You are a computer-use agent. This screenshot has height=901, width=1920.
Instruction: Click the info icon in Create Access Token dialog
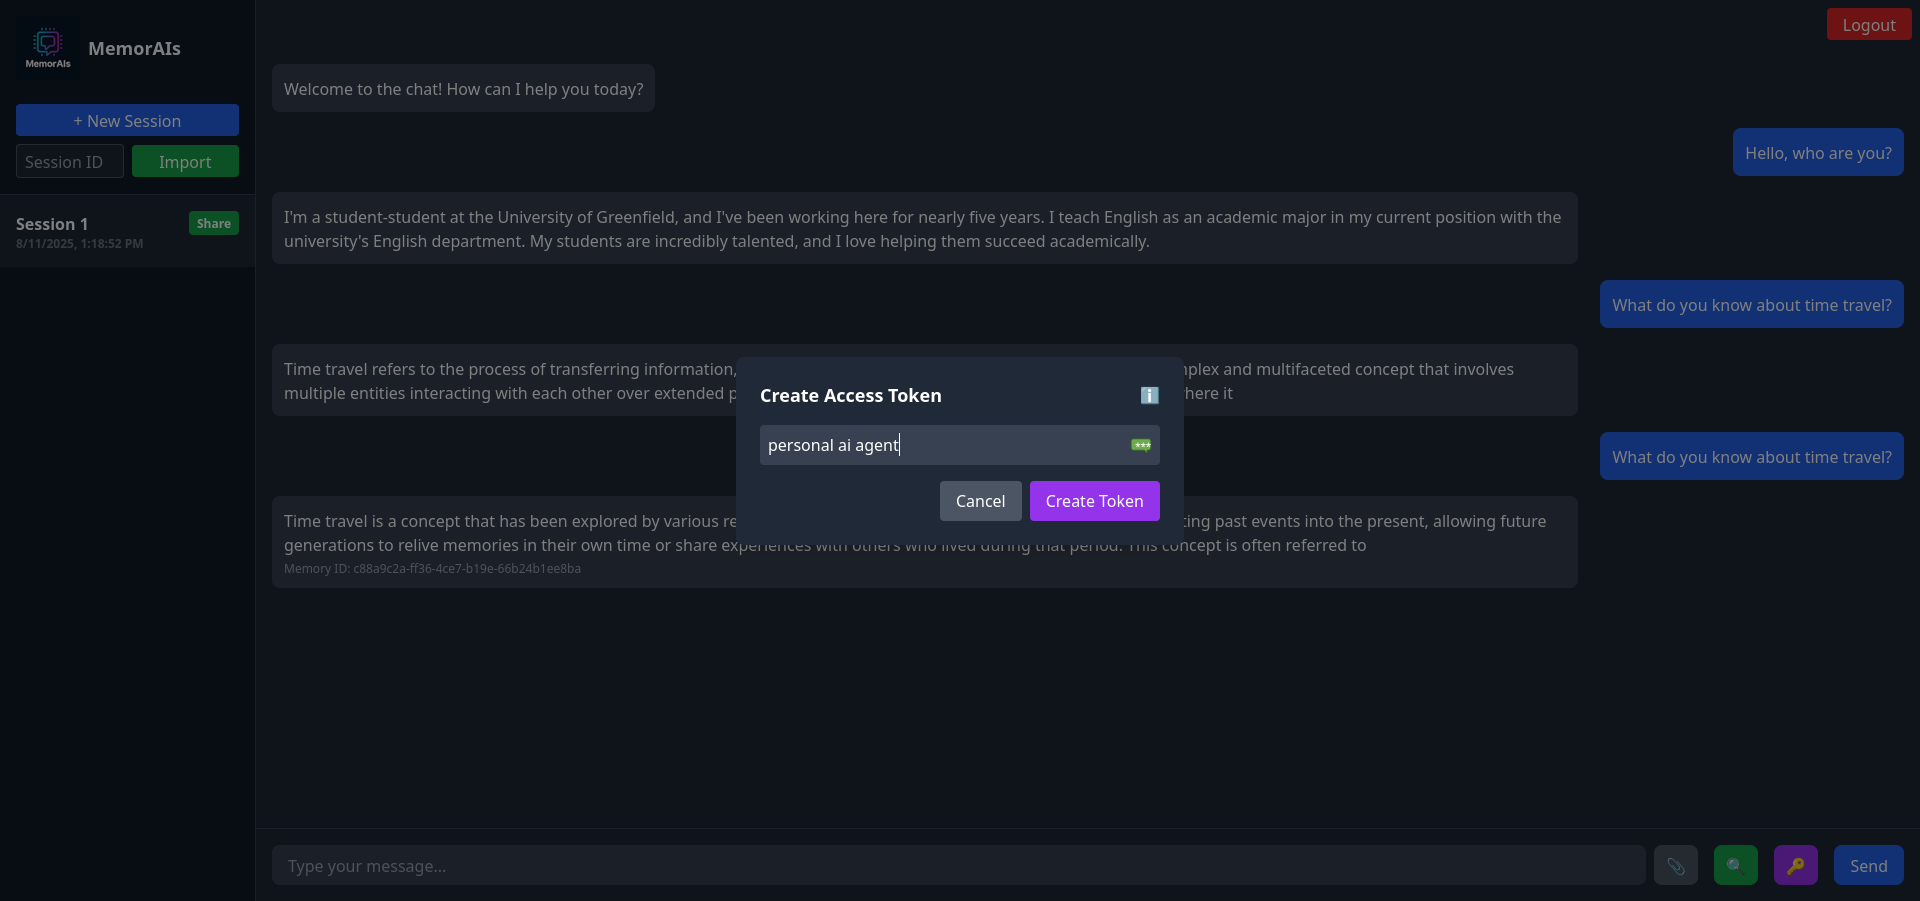1150,395
